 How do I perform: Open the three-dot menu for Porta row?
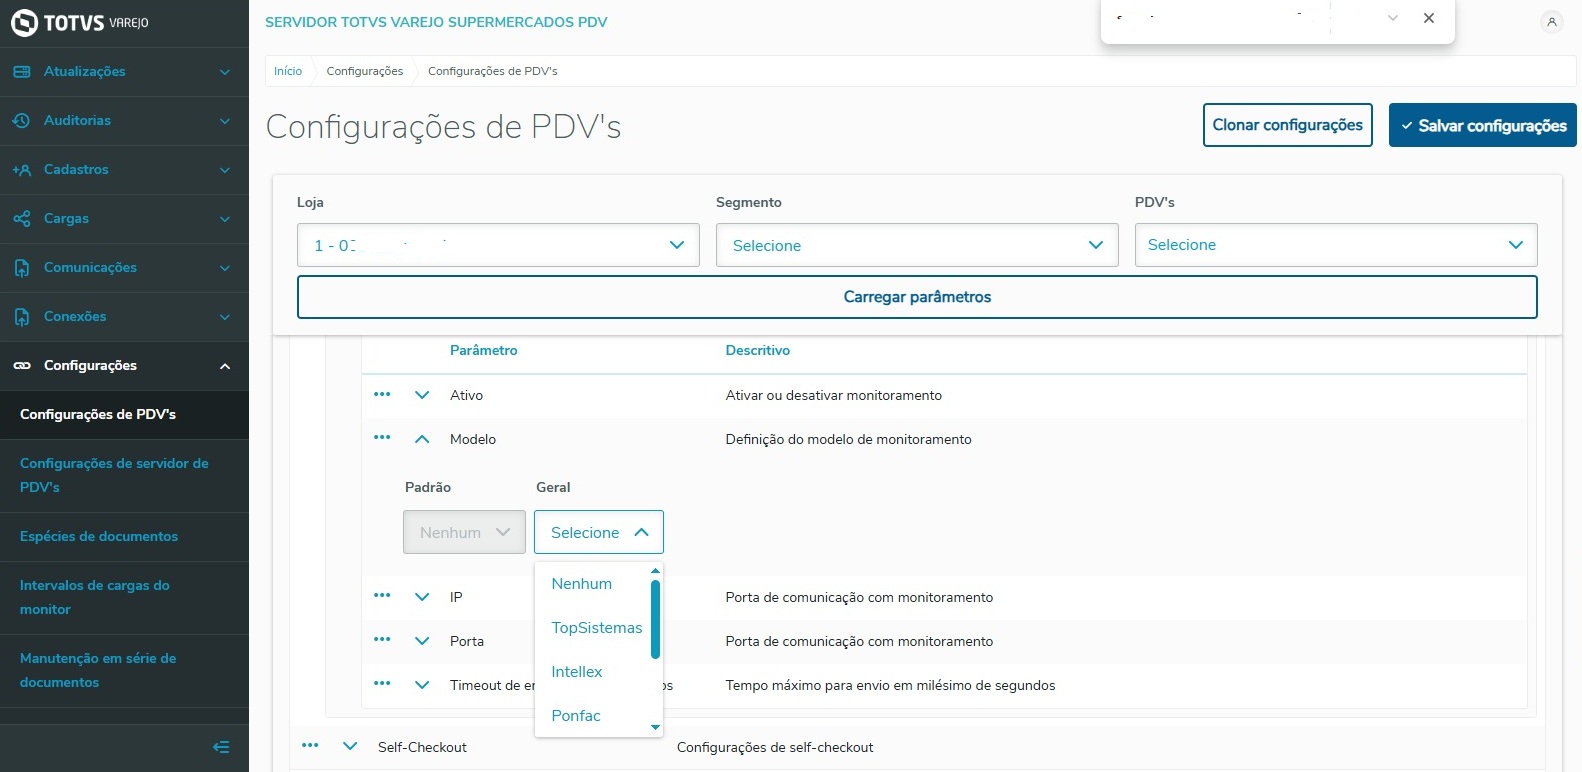382,639
